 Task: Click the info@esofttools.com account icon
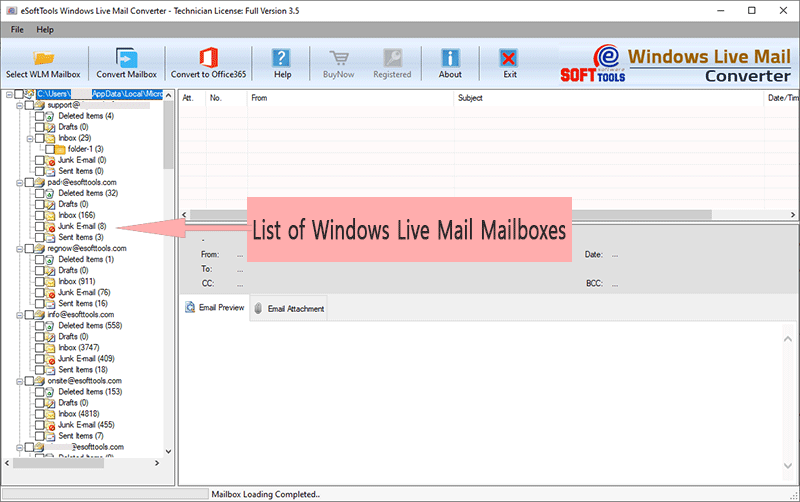point(40,315)
